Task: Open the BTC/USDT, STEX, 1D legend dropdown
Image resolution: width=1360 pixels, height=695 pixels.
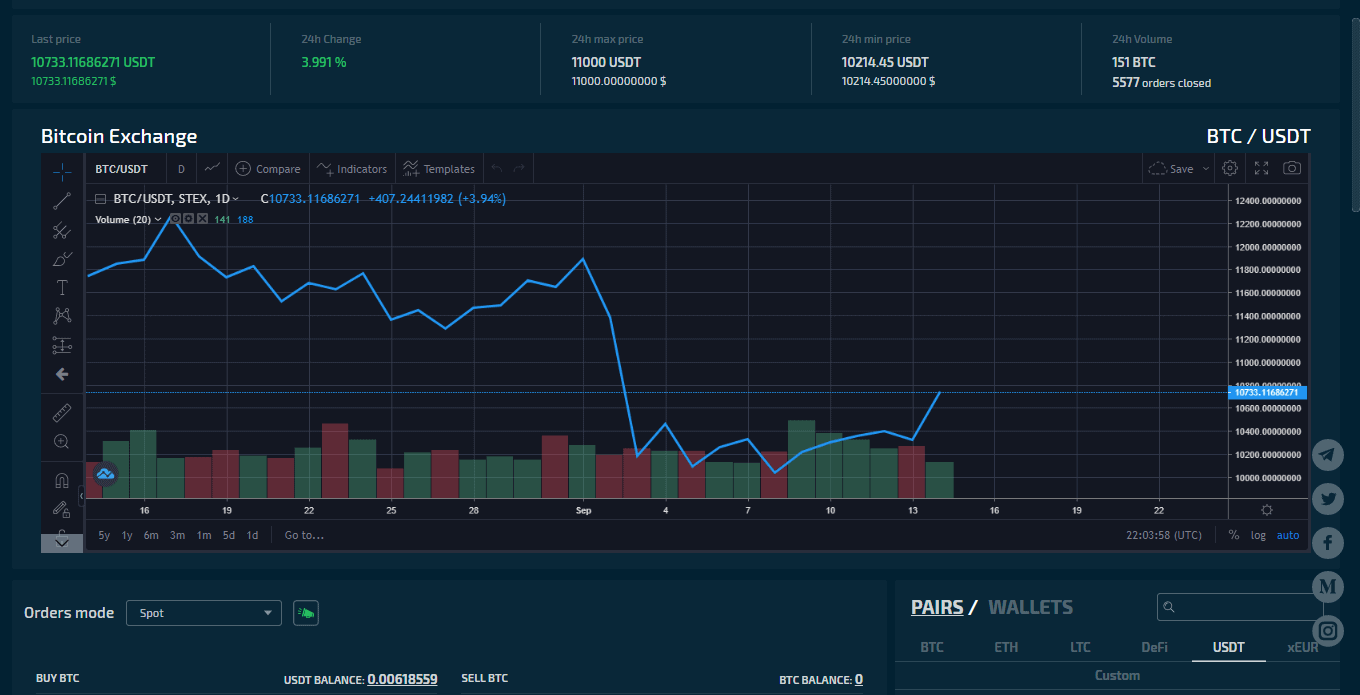Action: (x=176, y=199)
